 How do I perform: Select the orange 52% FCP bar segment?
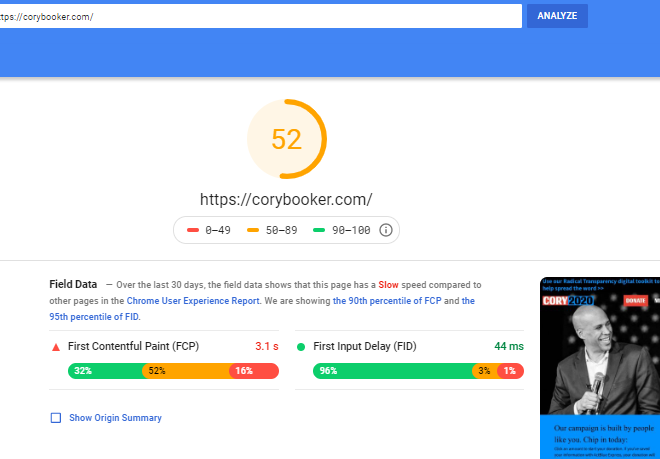point(188,371)
